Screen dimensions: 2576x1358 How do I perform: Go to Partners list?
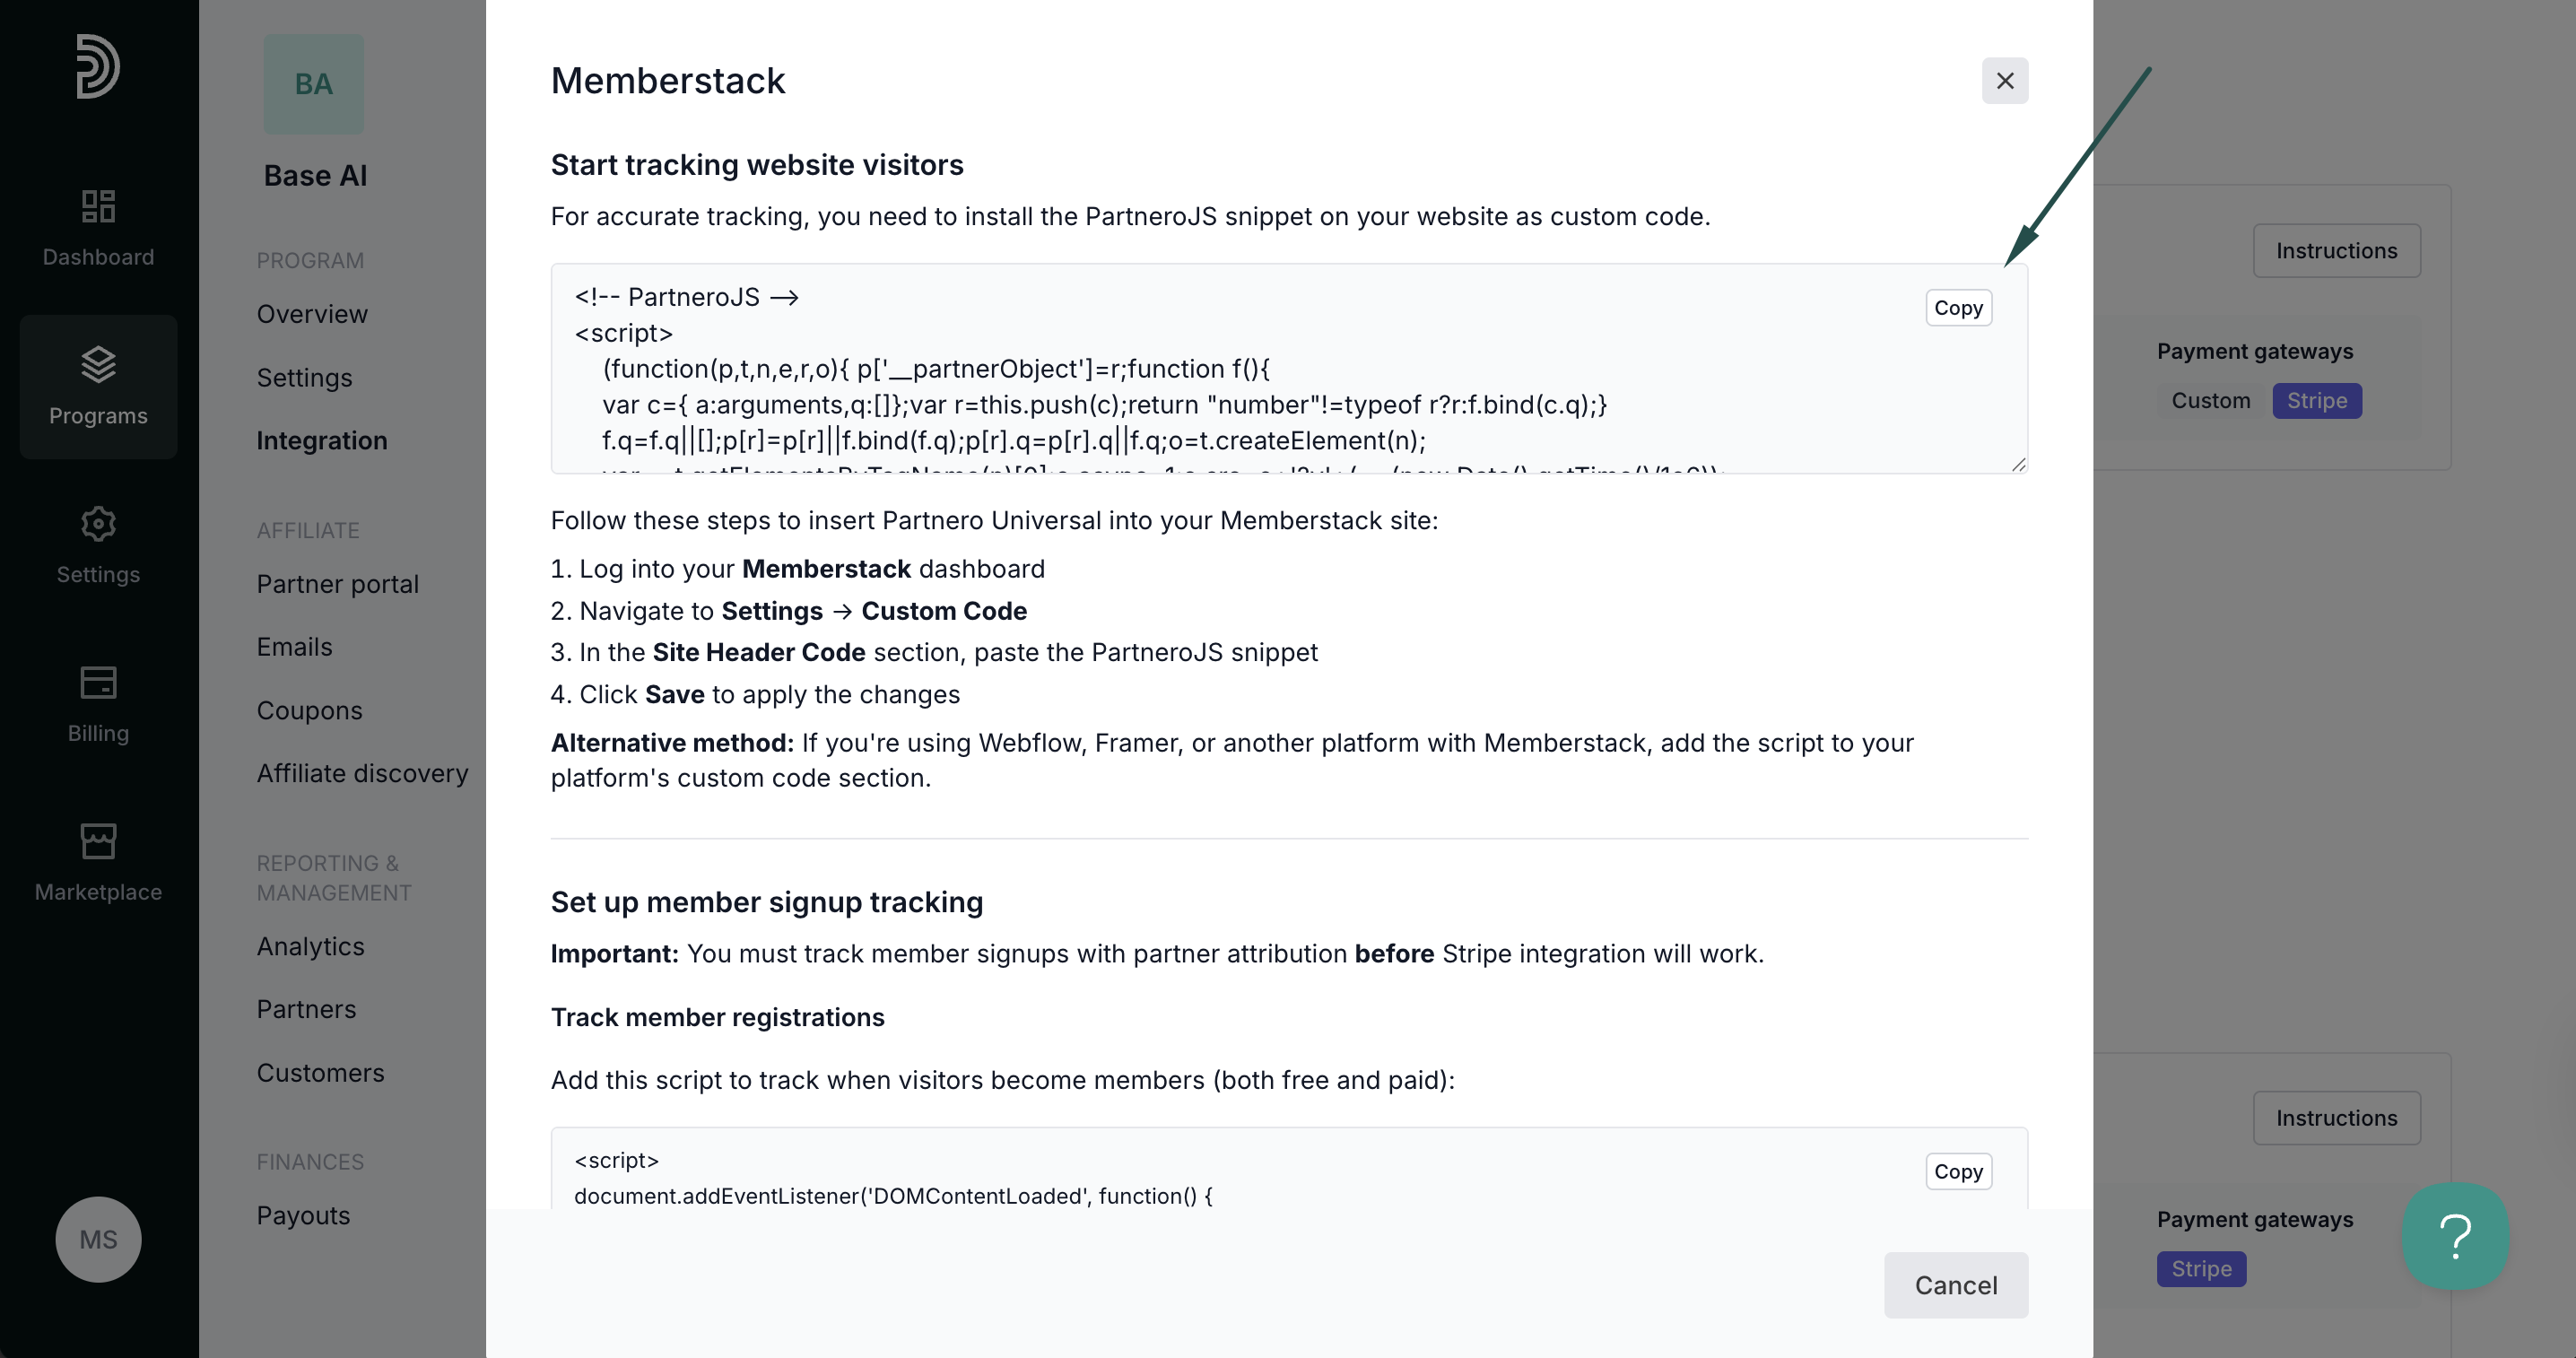[306, 1009]
